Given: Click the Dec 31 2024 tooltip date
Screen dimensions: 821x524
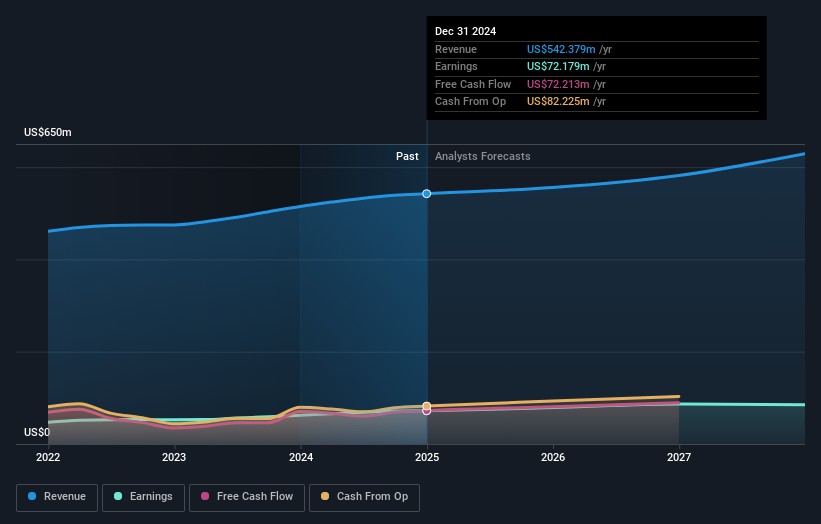Looking at the screenshot, I should (x=465, y=32).
